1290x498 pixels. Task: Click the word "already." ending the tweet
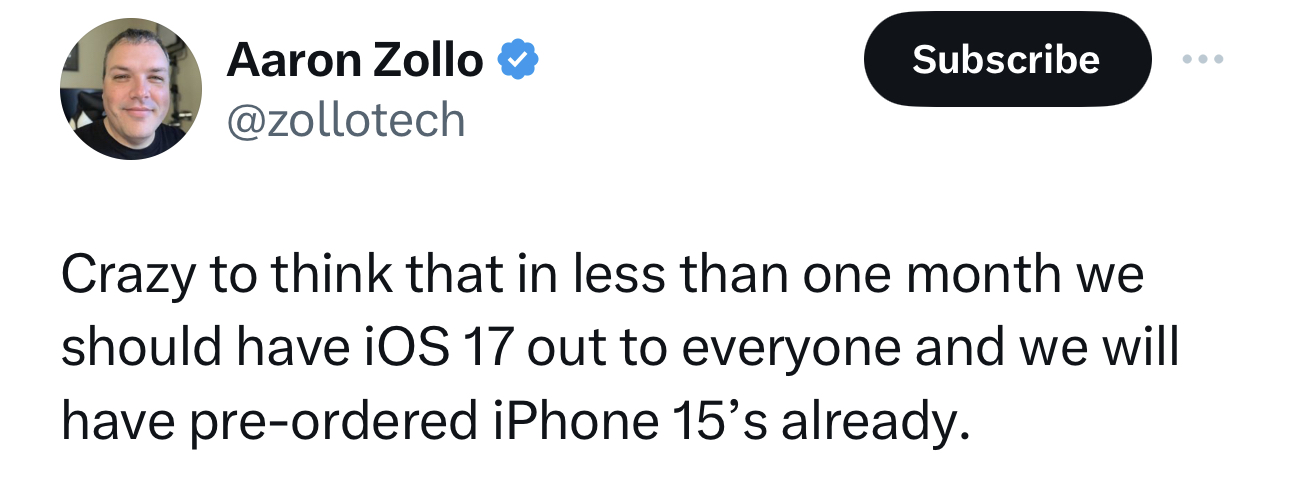[875, 422]
